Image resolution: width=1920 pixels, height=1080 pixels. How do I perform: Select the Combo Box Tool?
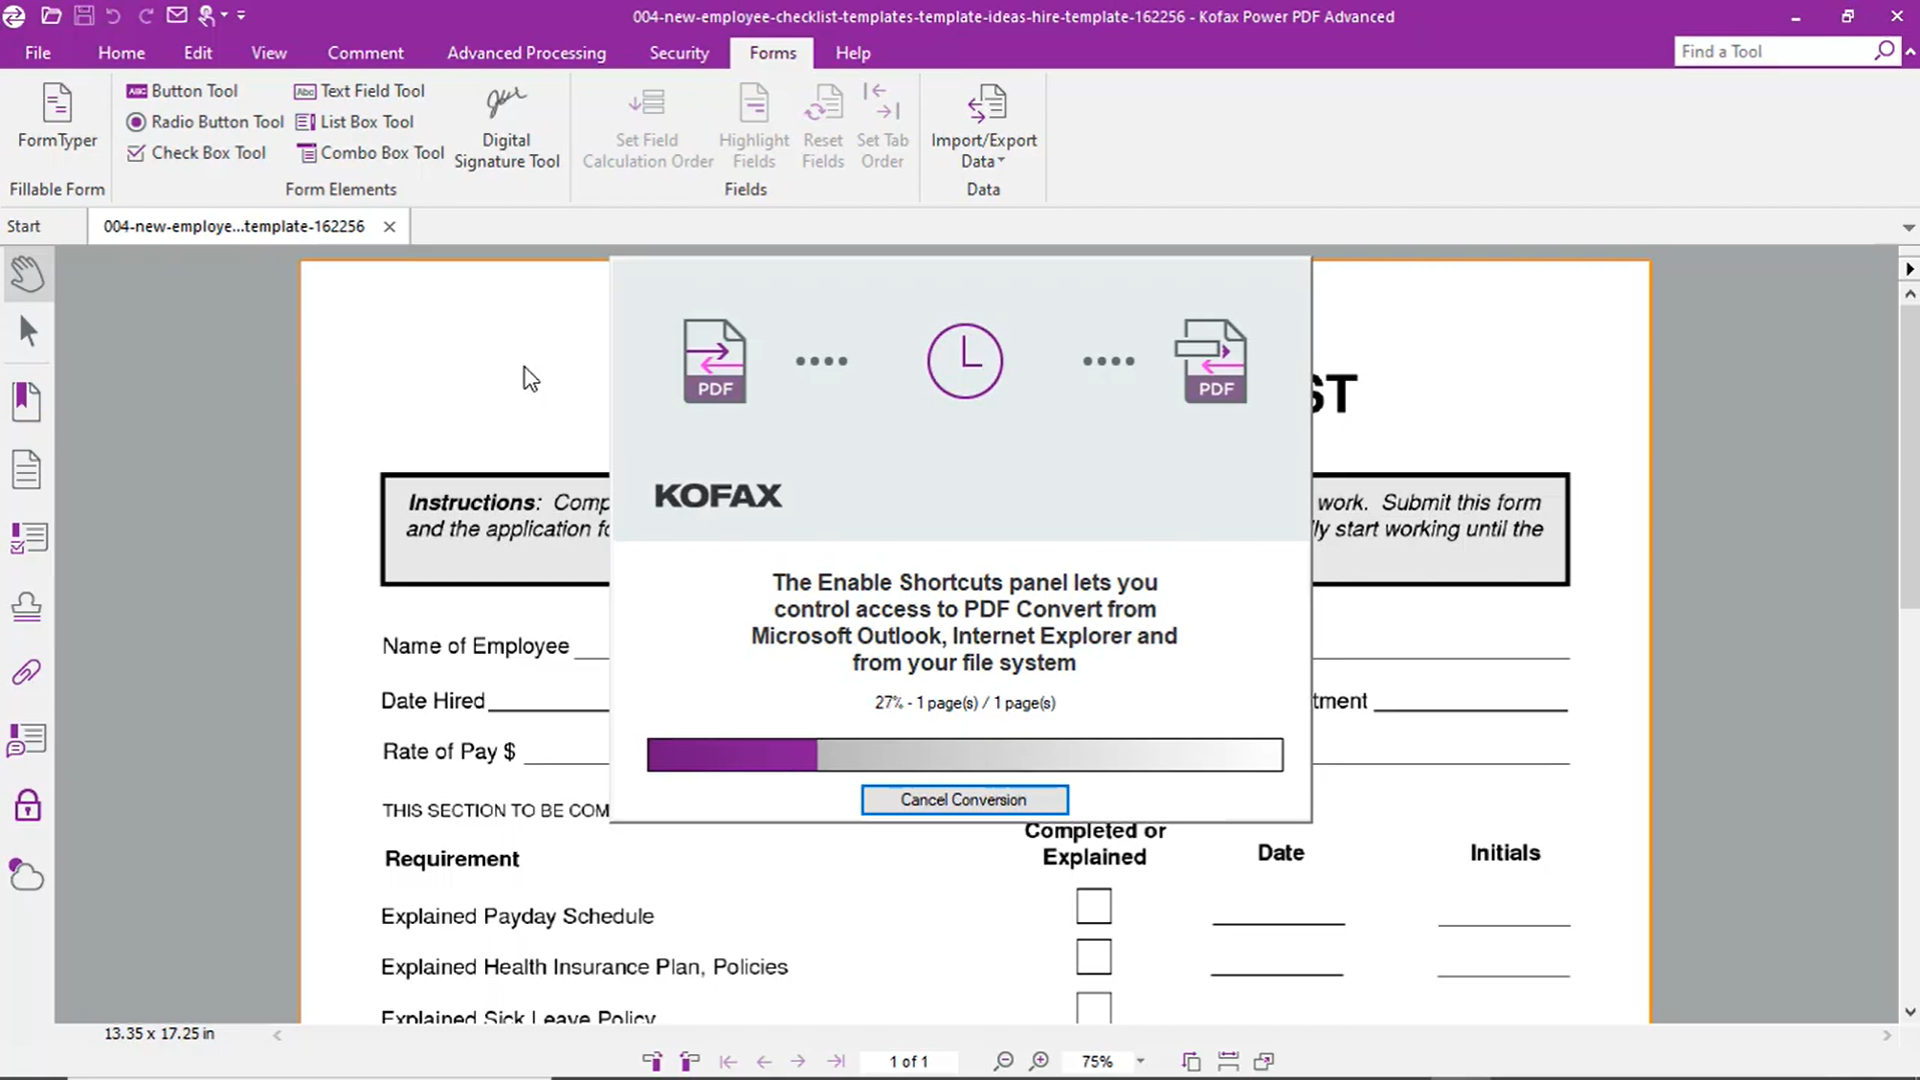click(370, 153)
